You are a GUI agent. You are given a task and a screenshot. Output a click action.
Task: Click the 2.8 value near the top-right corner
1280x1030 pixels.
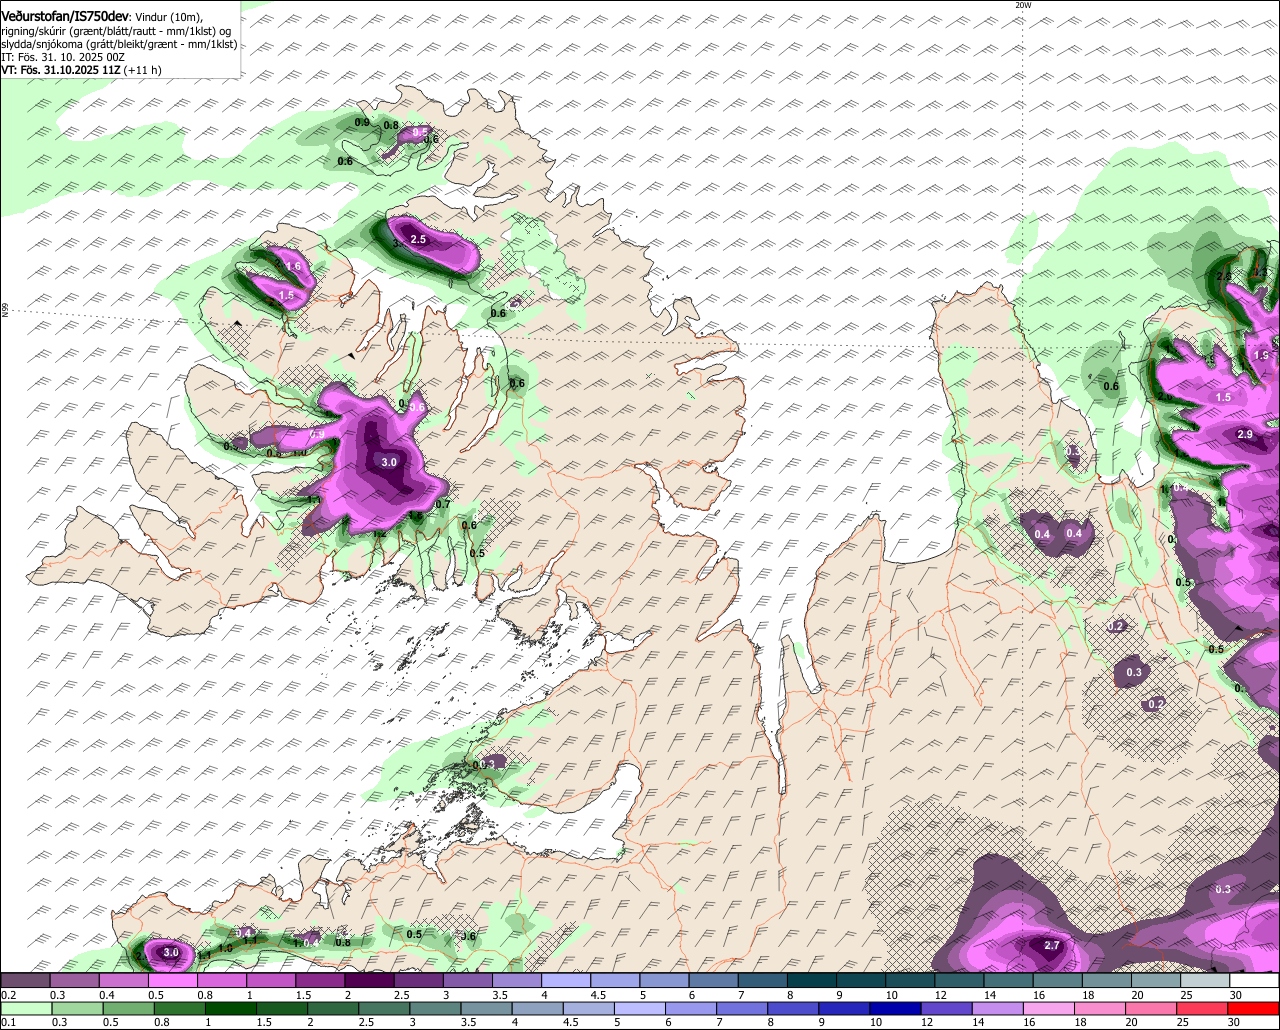[1223, 277]
